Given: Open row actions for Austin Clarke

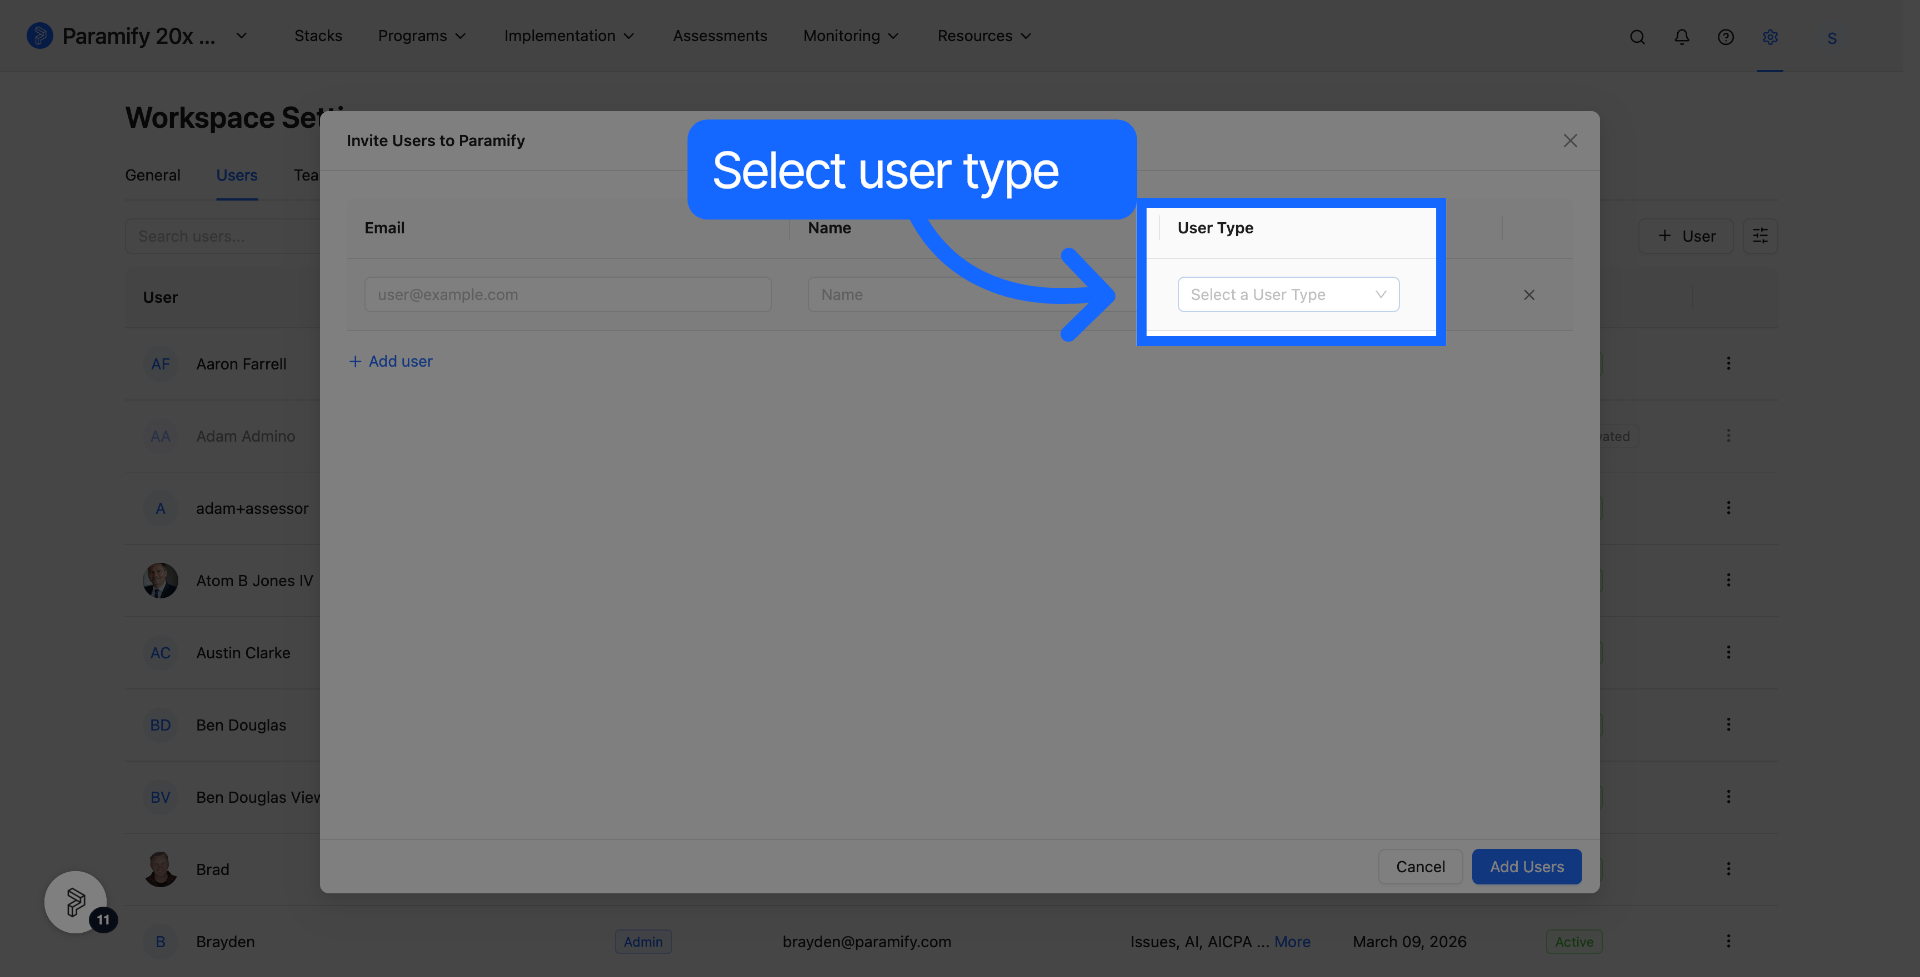Looking at the screenshot, I should point(1728,652).
